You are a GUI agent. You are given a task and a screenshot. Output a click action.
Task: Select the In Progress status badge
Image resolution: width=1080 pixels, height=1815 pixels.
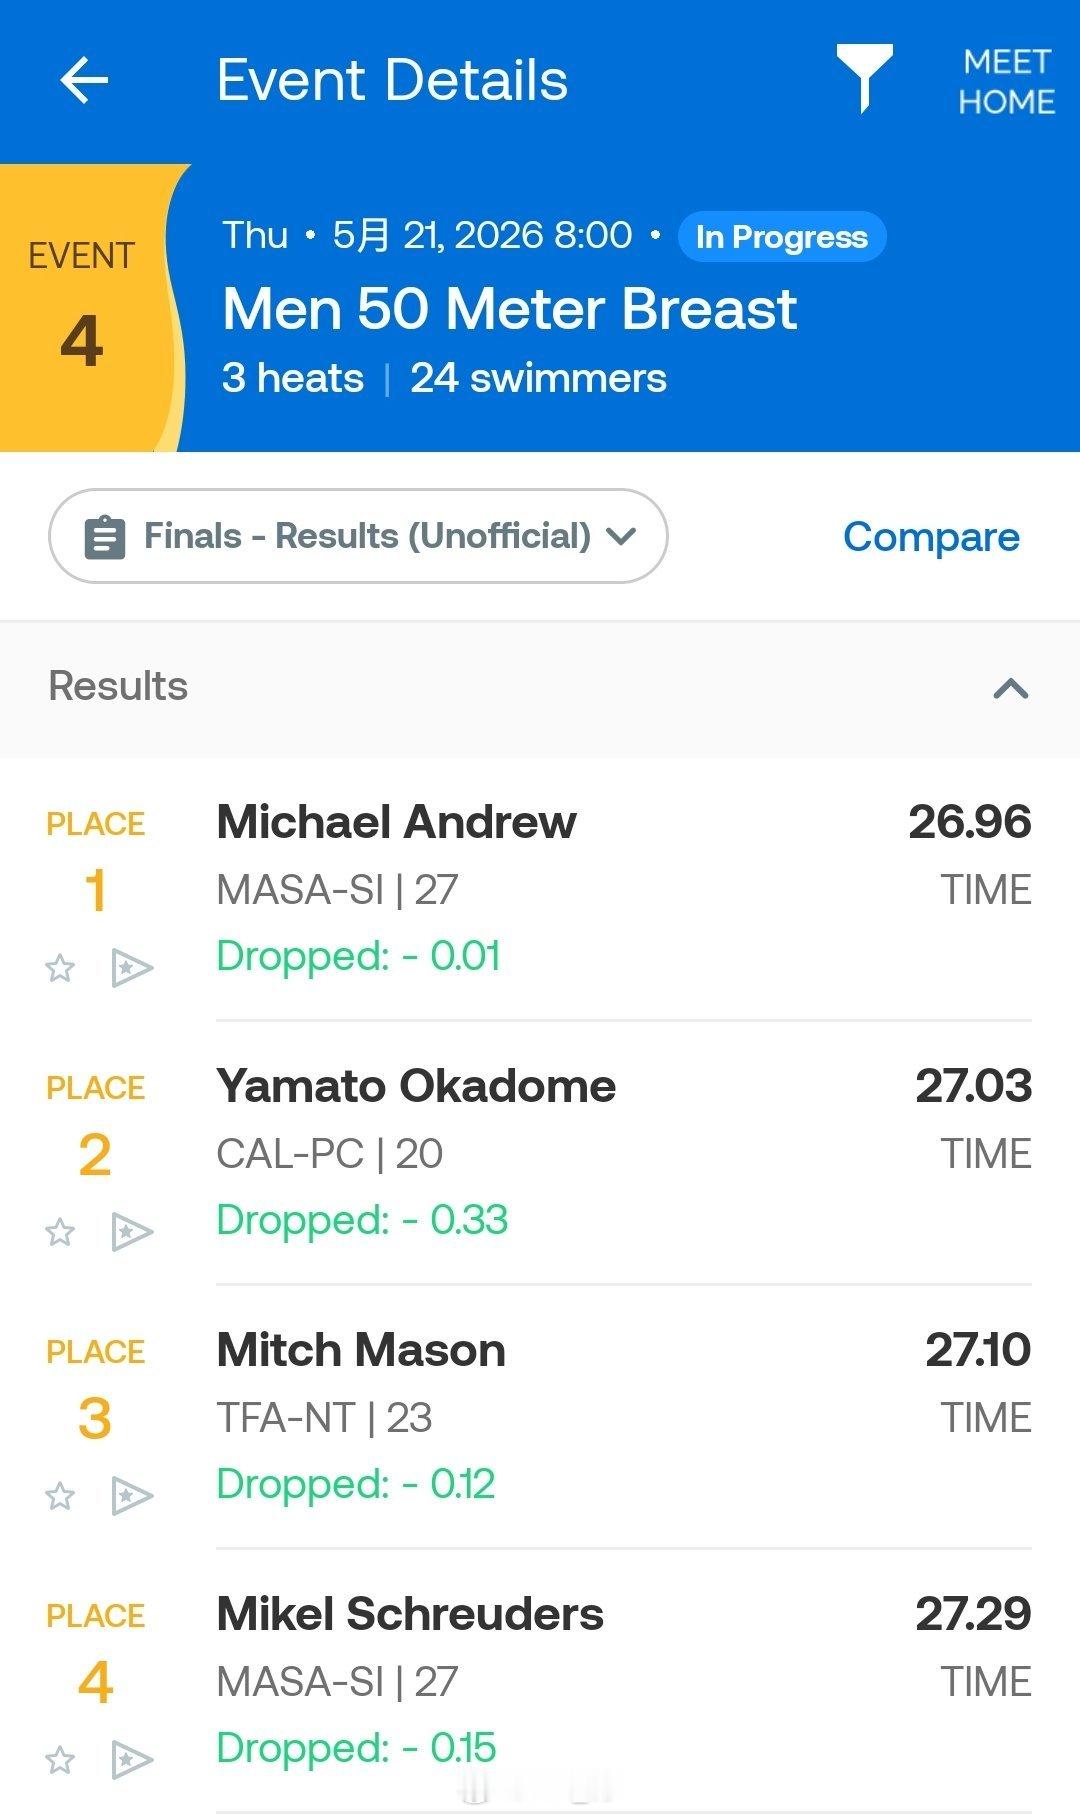point(782,237)
